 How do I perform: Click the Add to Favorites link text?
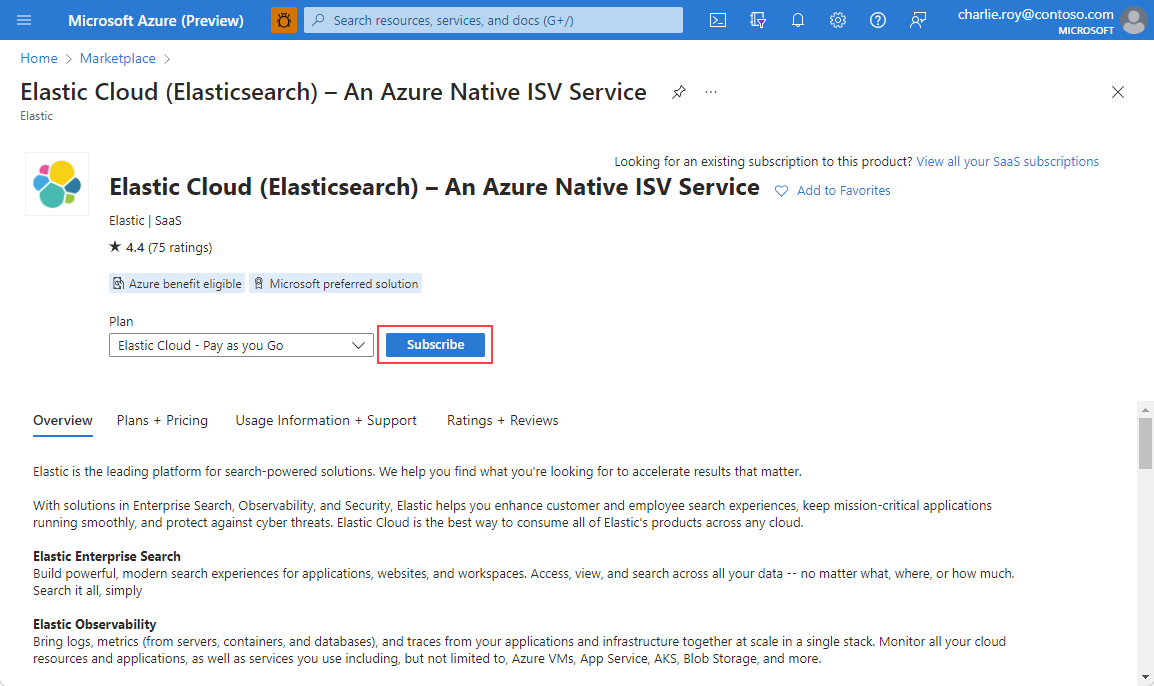pos(843,191)
